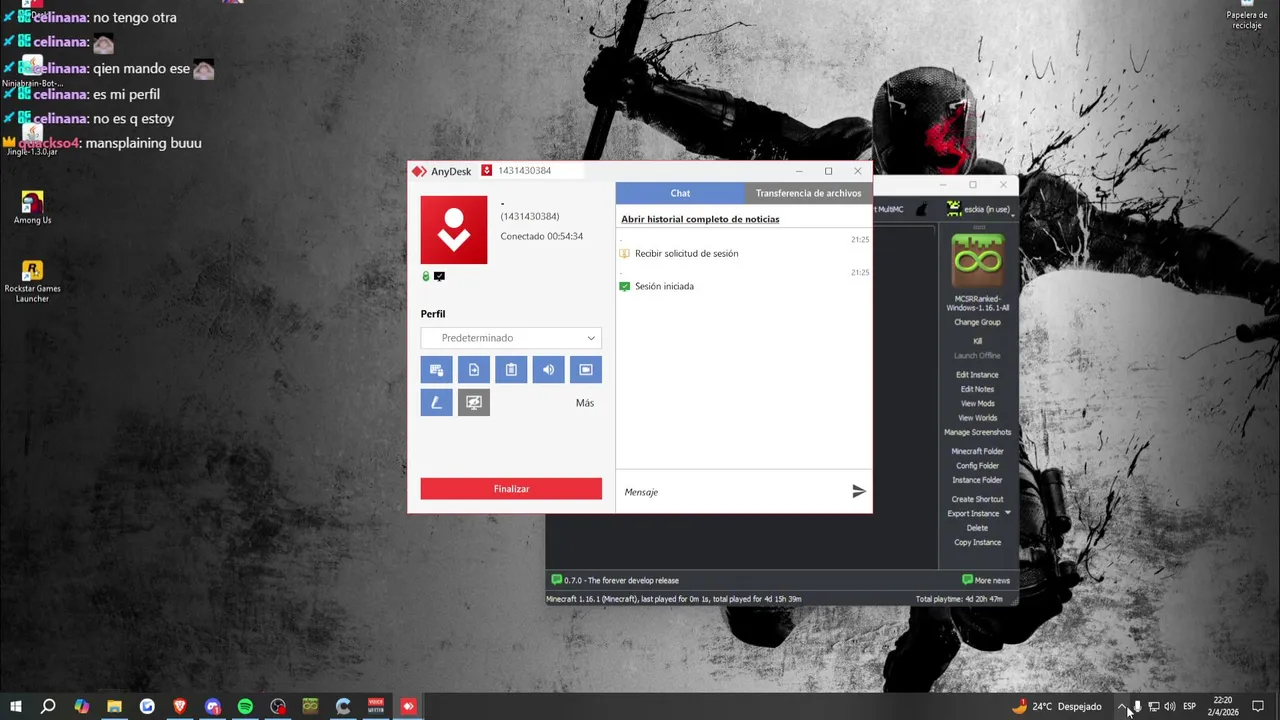Send chat message with arrow icon
The image size is (1280, 720).
point(859,491)
